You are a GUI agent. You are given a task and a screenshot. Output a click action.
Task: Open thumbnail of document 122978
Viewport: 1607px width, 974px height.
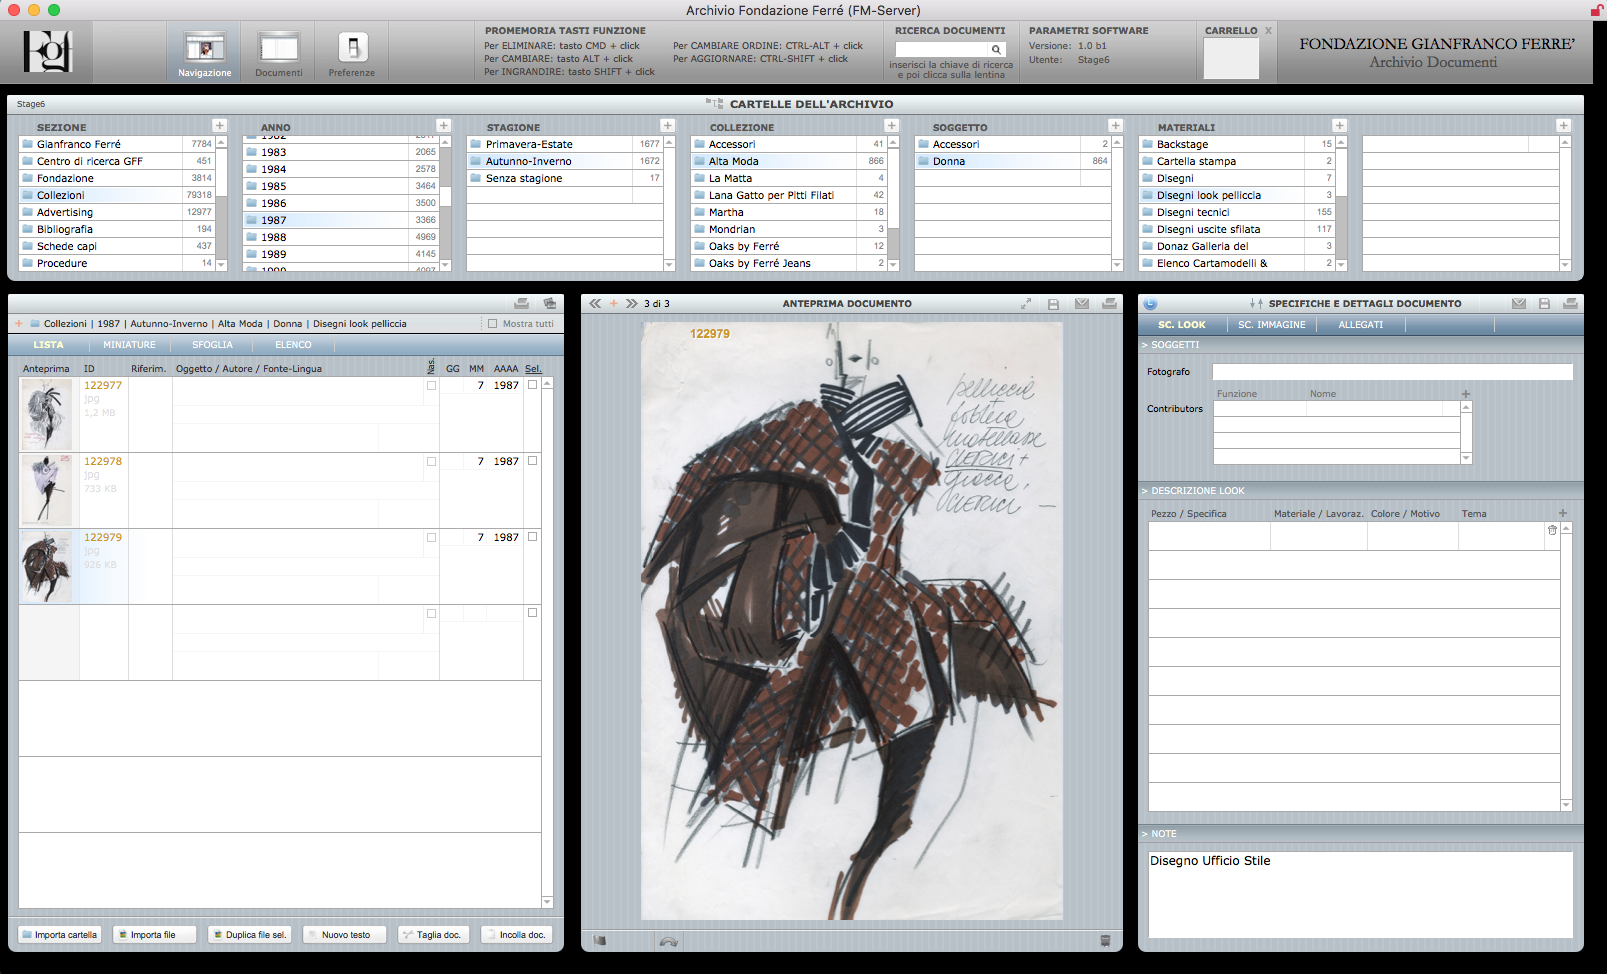click(46, 490)
